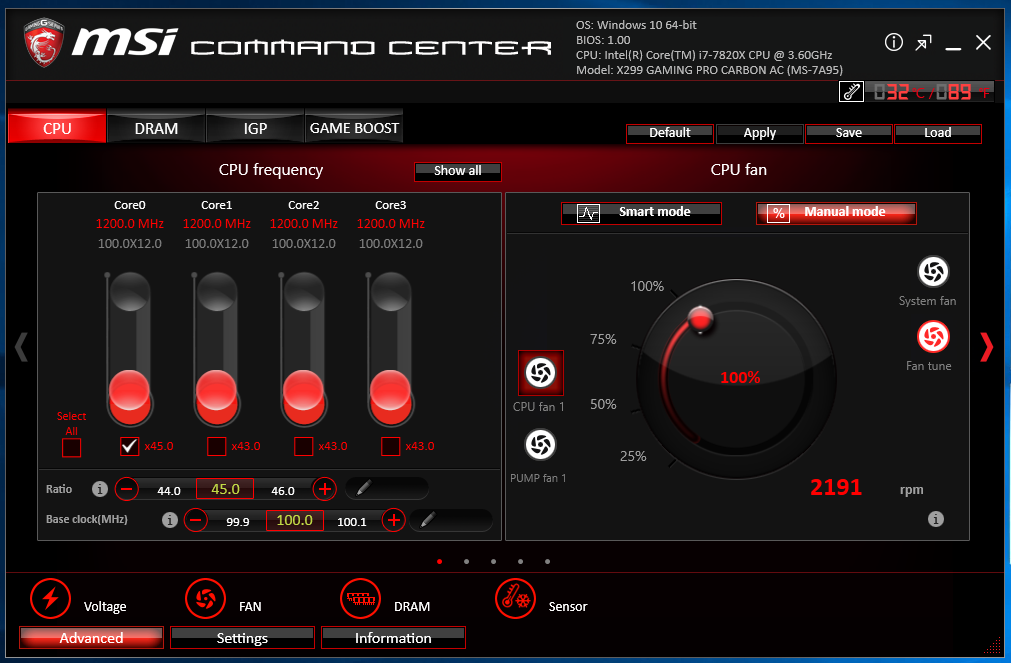The height and width of the screenshot is (663, 1011).
Task: Open the info icon in title bar
Action: [x=894, y=43]
